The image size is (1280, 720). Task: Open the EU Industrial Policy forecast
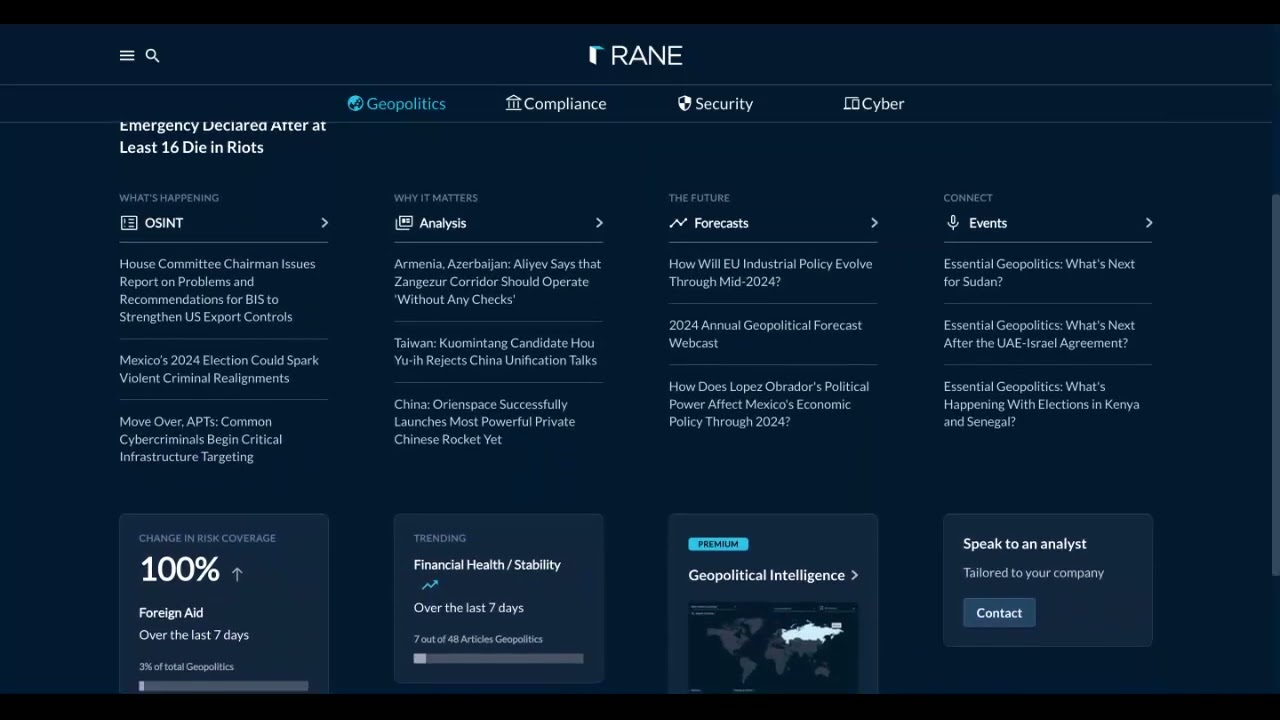tap(771, 272)
